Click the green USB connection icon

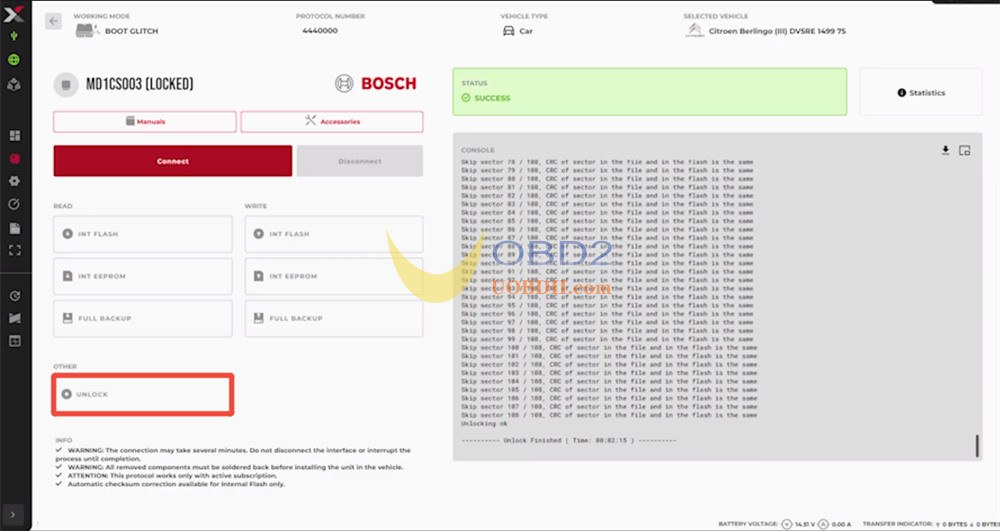point(13,36)
